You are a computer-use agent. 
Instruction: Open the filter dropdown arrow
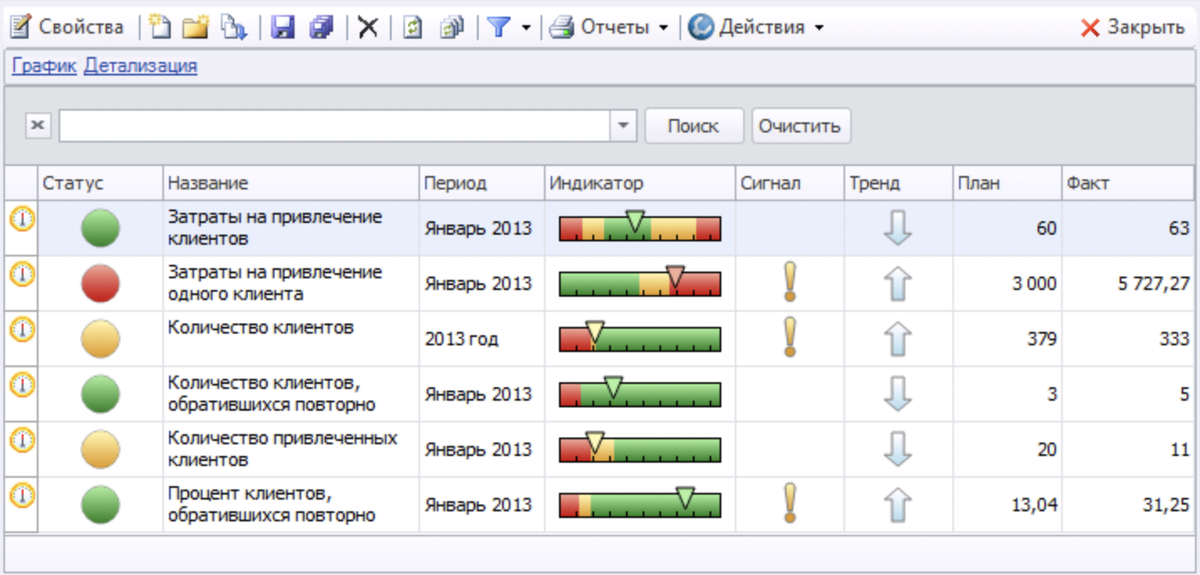(x=526, y=27)
